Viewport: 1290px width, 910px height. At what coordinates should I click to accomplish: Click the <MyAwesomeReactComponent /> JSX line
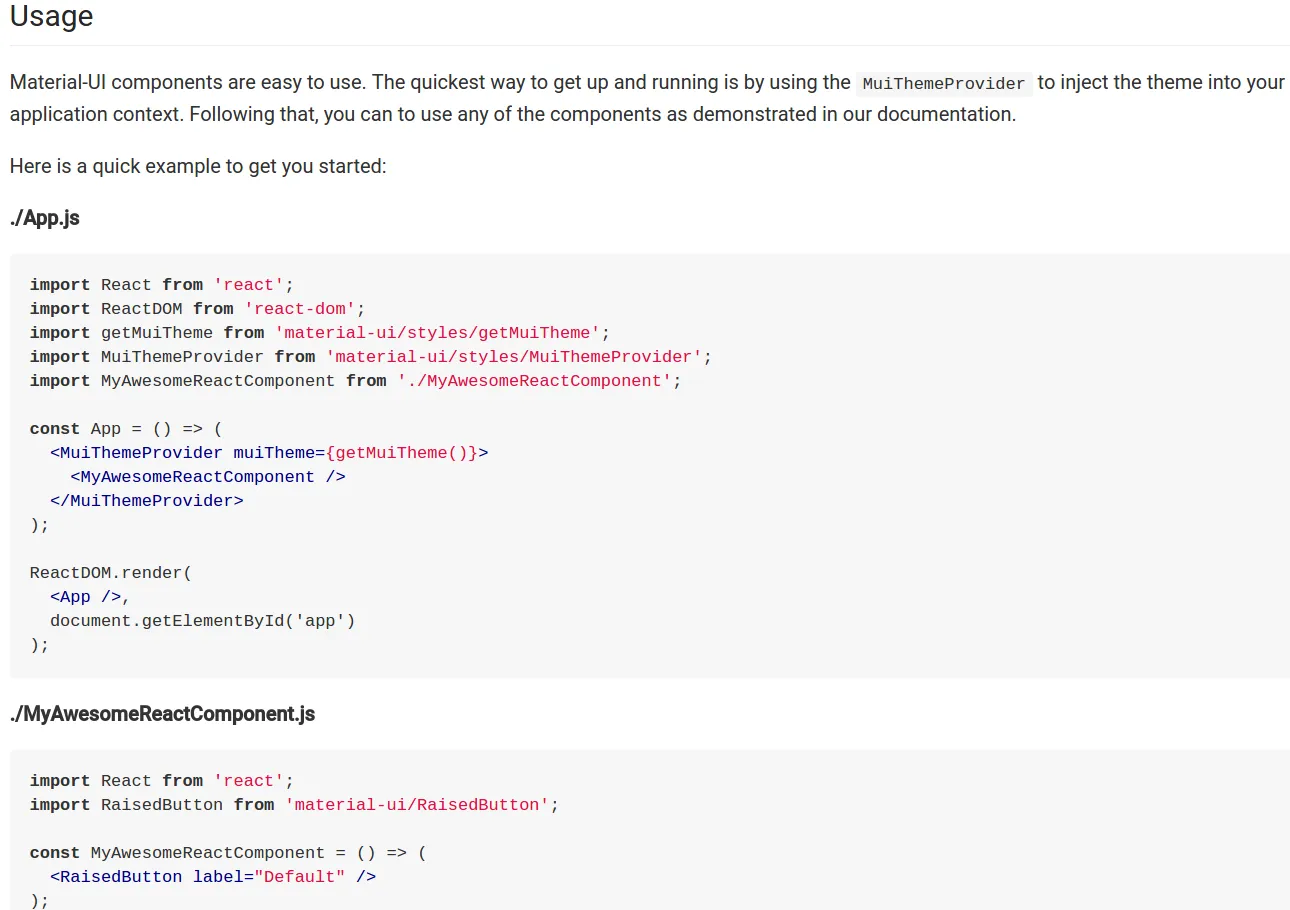click(x=208, y=477)
